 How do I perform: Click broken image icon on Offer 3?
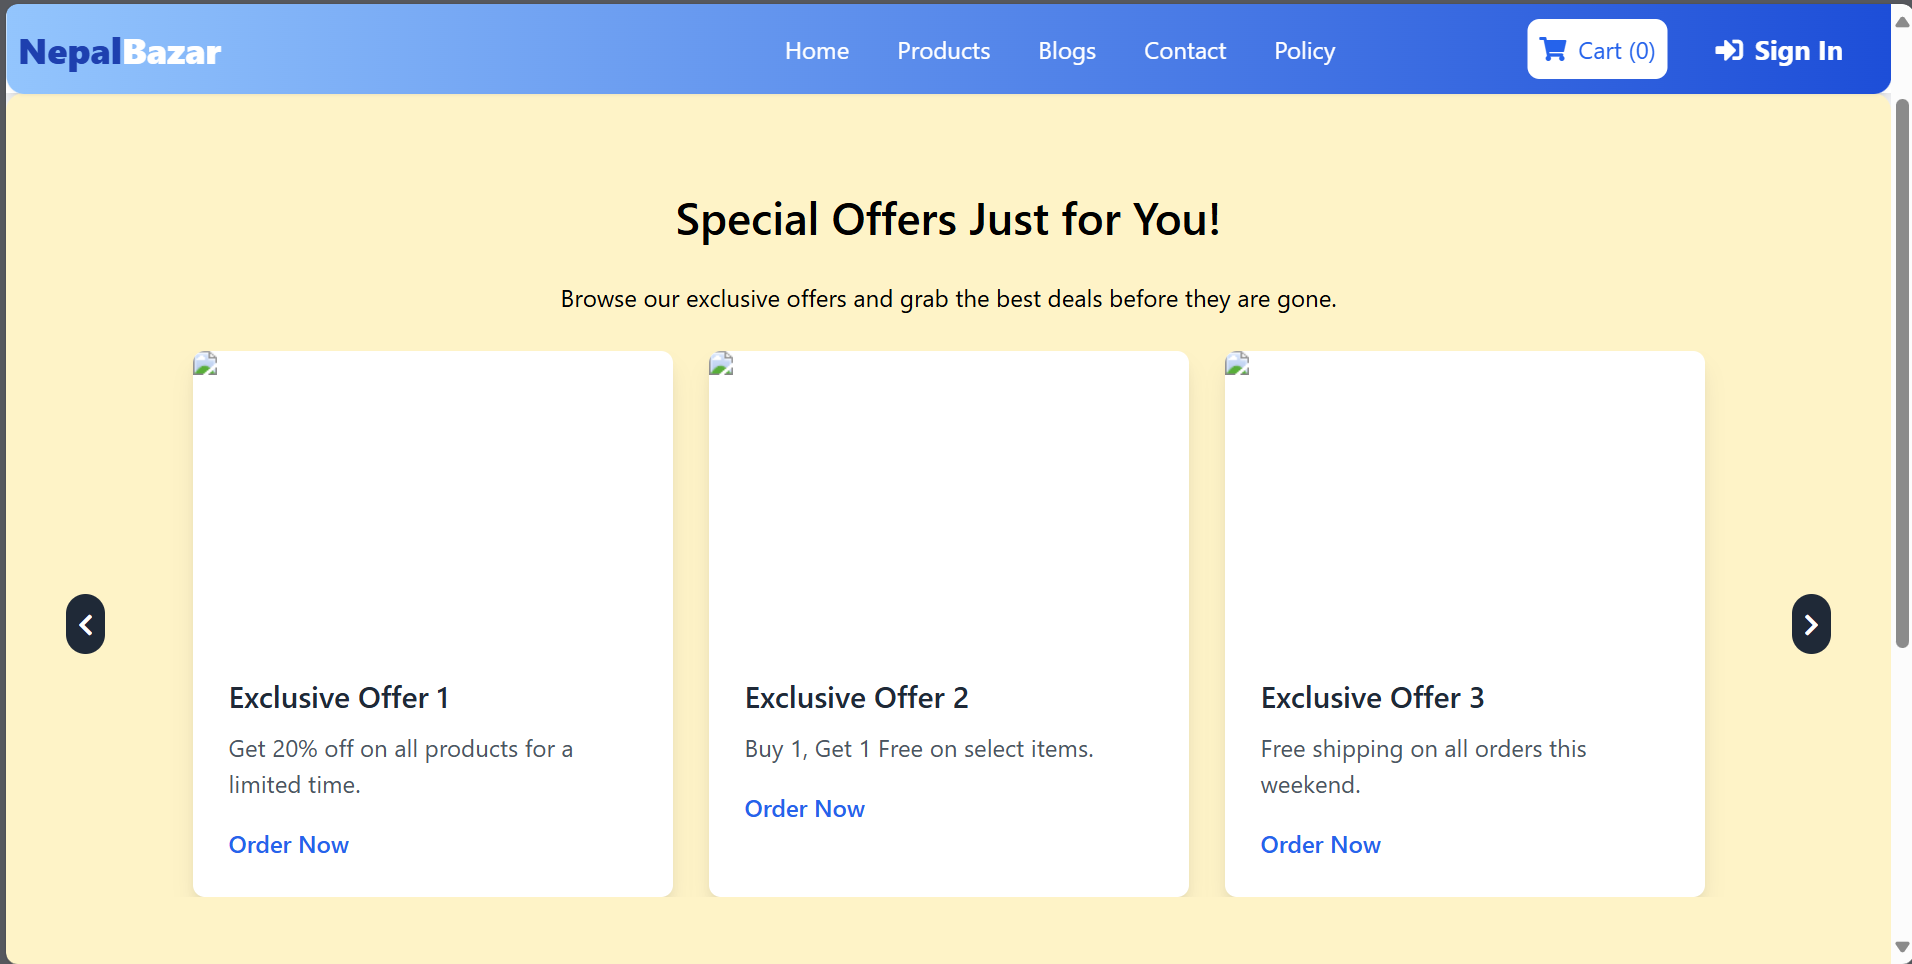(1238, 364)
